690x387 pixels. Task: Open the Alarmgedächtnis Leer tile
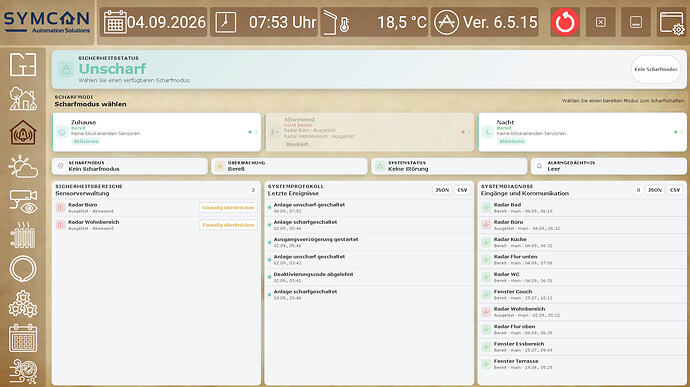pos(609,166)
